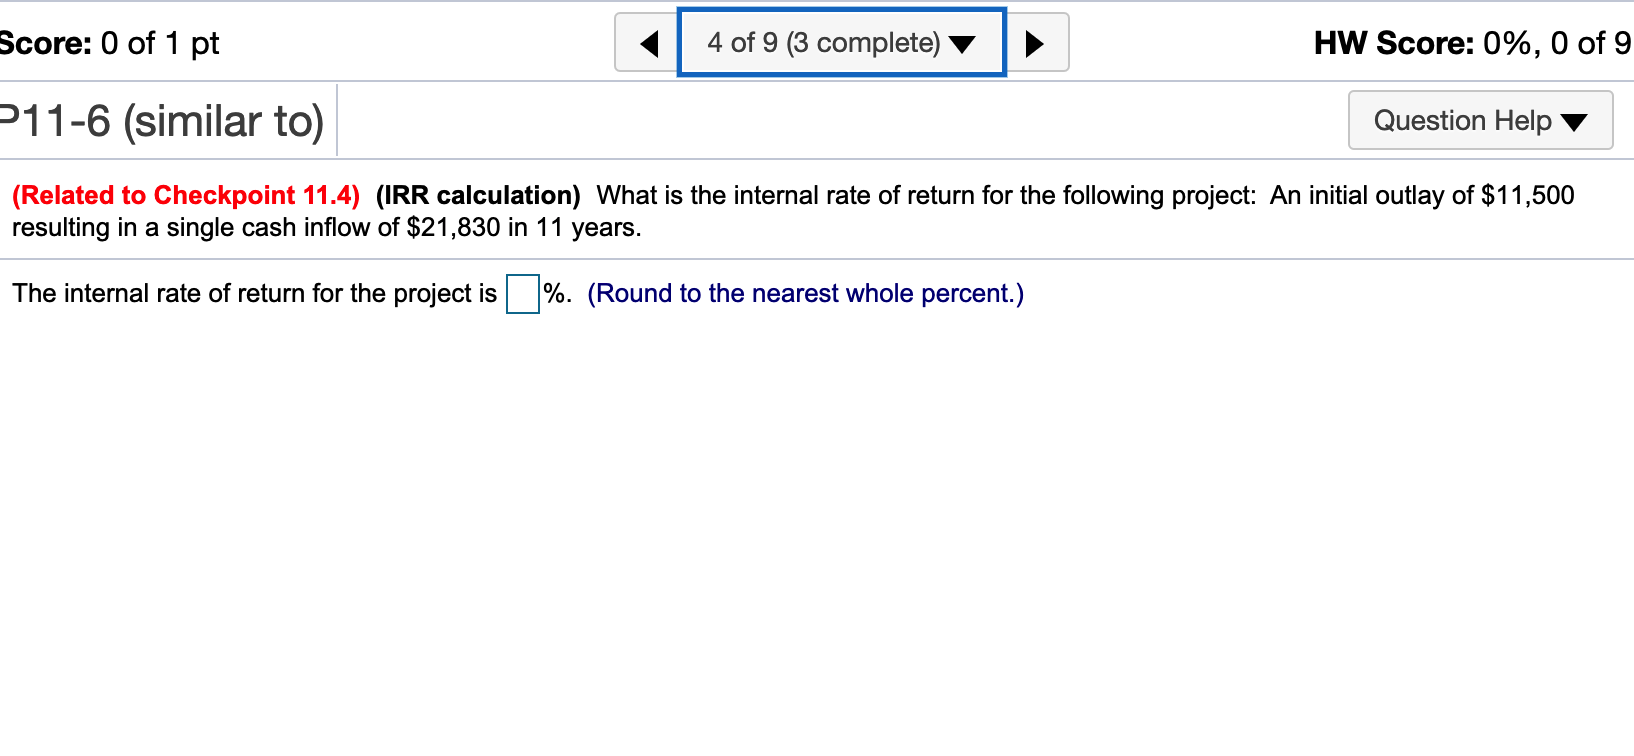Expand the Question Help dropdown
The height and width of the screenshot is (756, 1634).
(1480, 120)
